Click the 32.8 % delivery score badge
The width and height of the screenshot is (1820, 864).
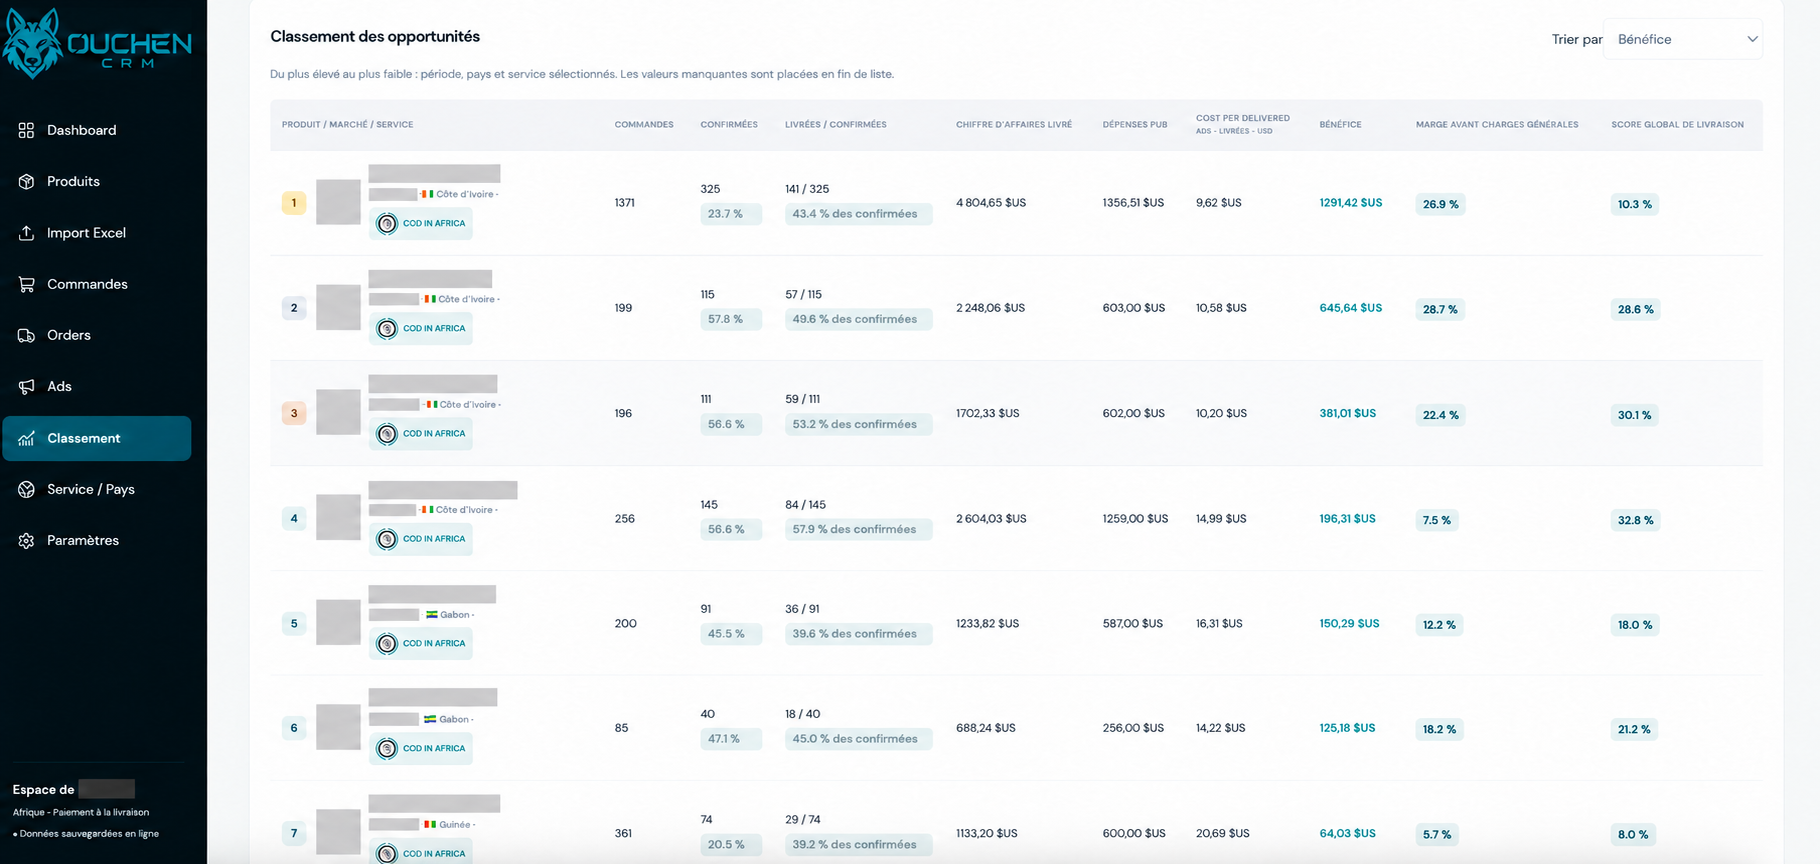[1635, 520]
